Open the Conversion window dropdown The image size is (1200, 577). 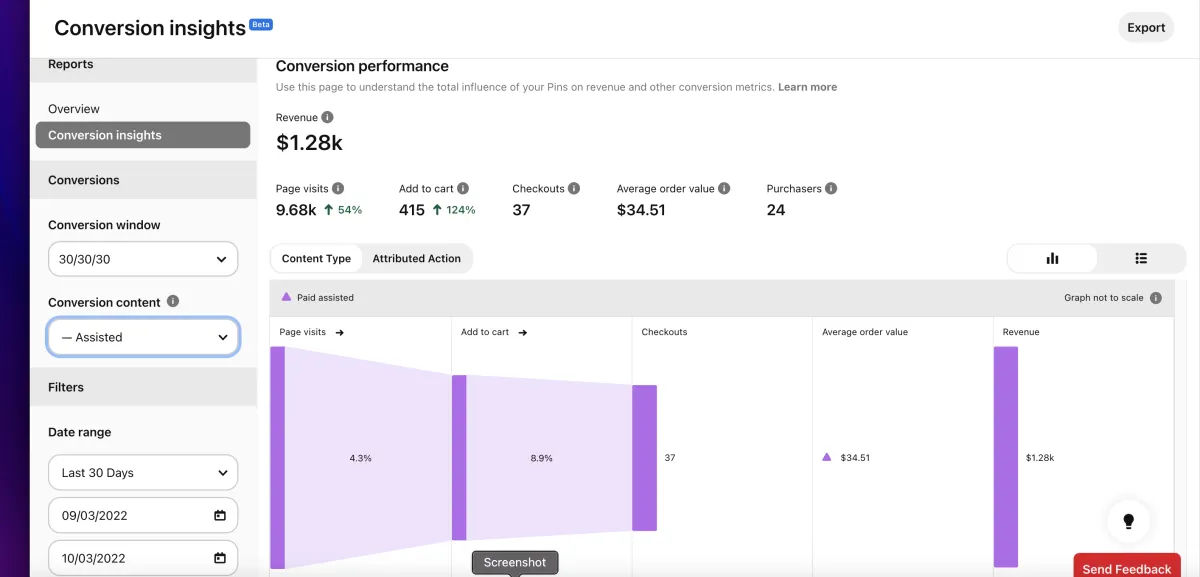coord(143,259)
